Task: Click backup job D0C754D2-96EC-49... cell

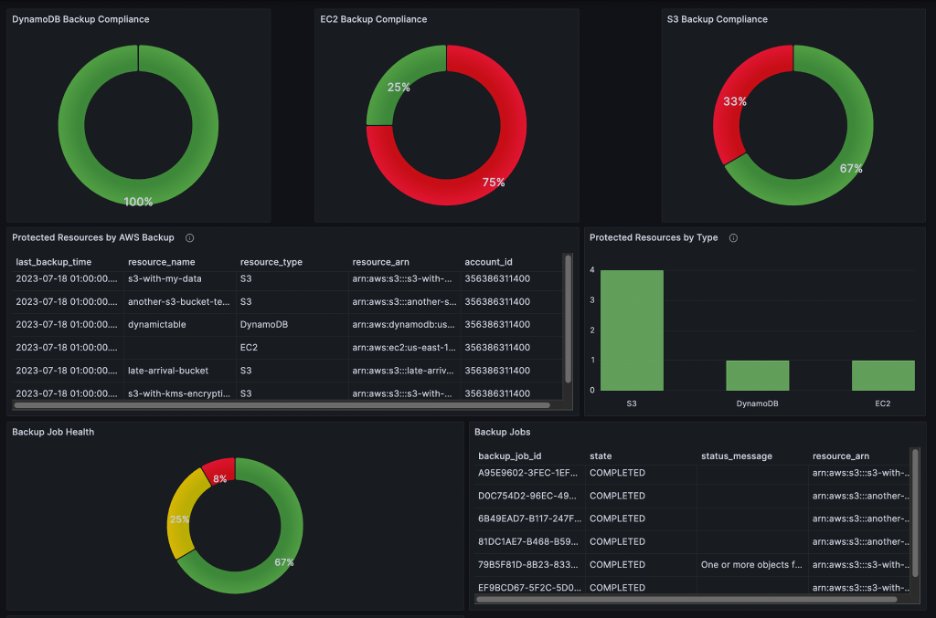Action: click(x=528, y=496)
